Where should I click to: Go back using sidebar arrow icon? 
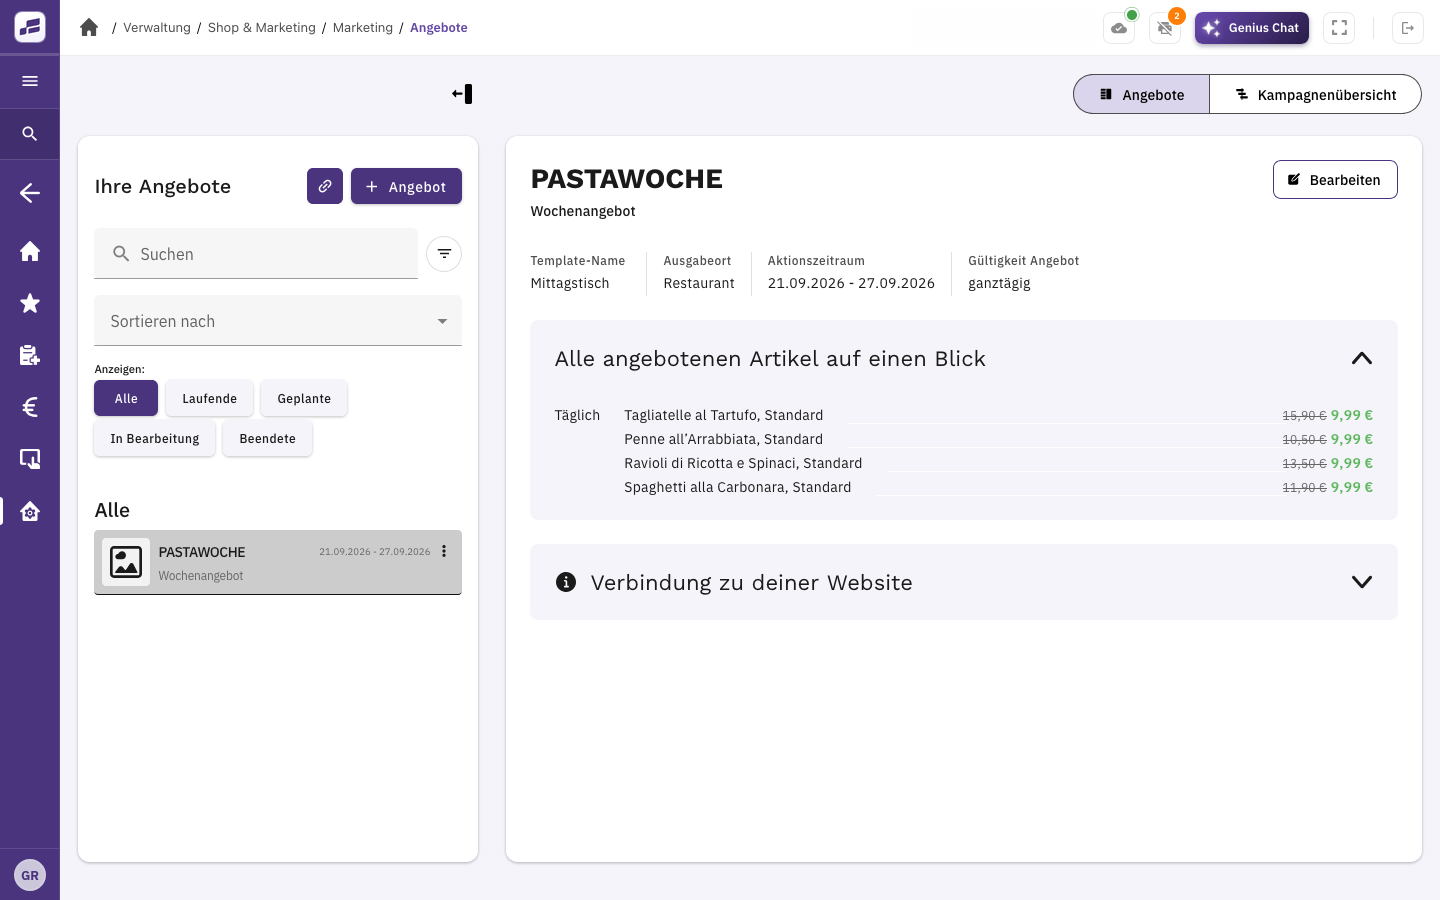[x=30, y=193]
